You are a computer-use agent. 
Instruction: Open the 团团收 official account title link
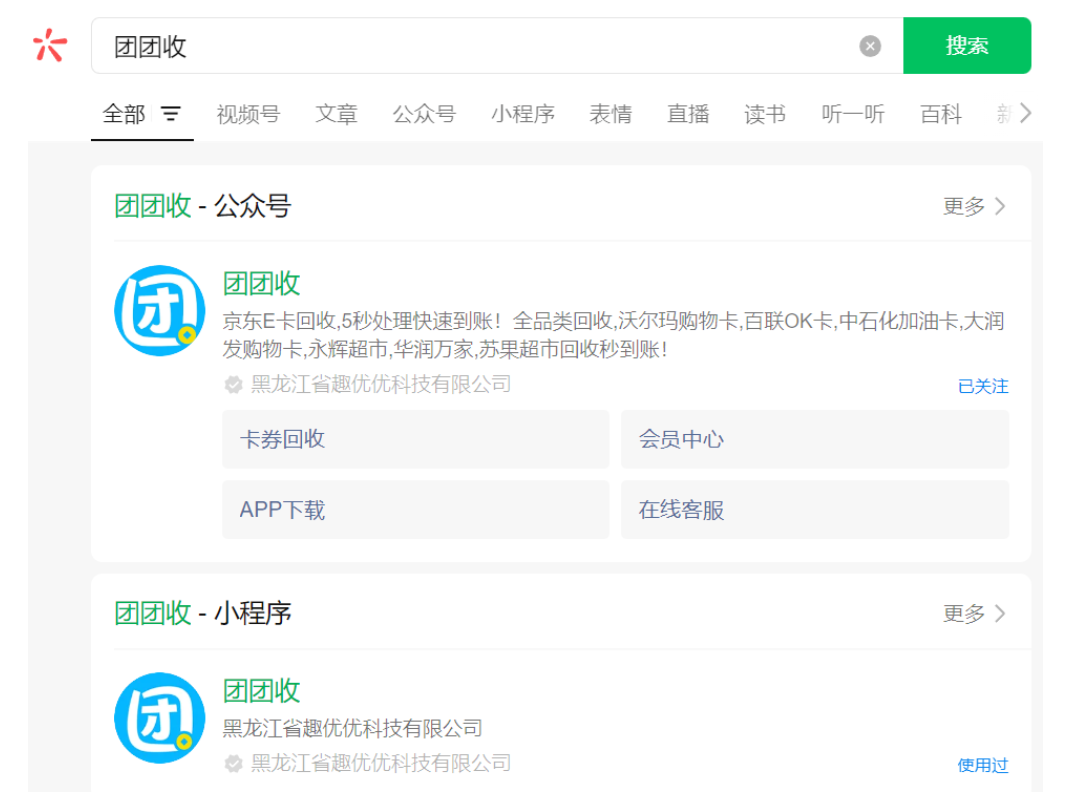click(261, 283)
